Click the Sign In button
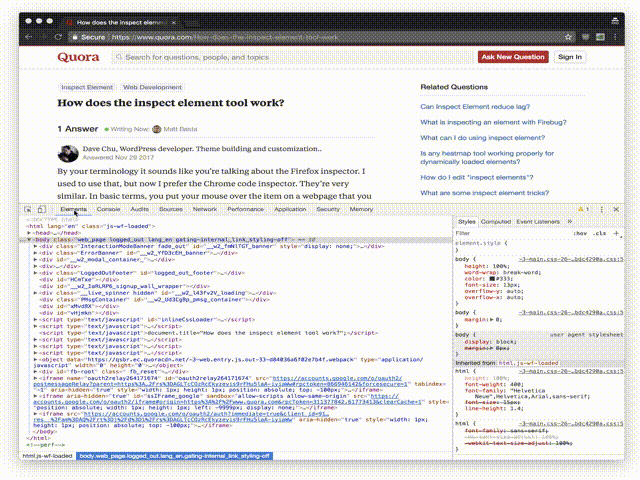This screenshot has height=480, width=640. [570, 57]
